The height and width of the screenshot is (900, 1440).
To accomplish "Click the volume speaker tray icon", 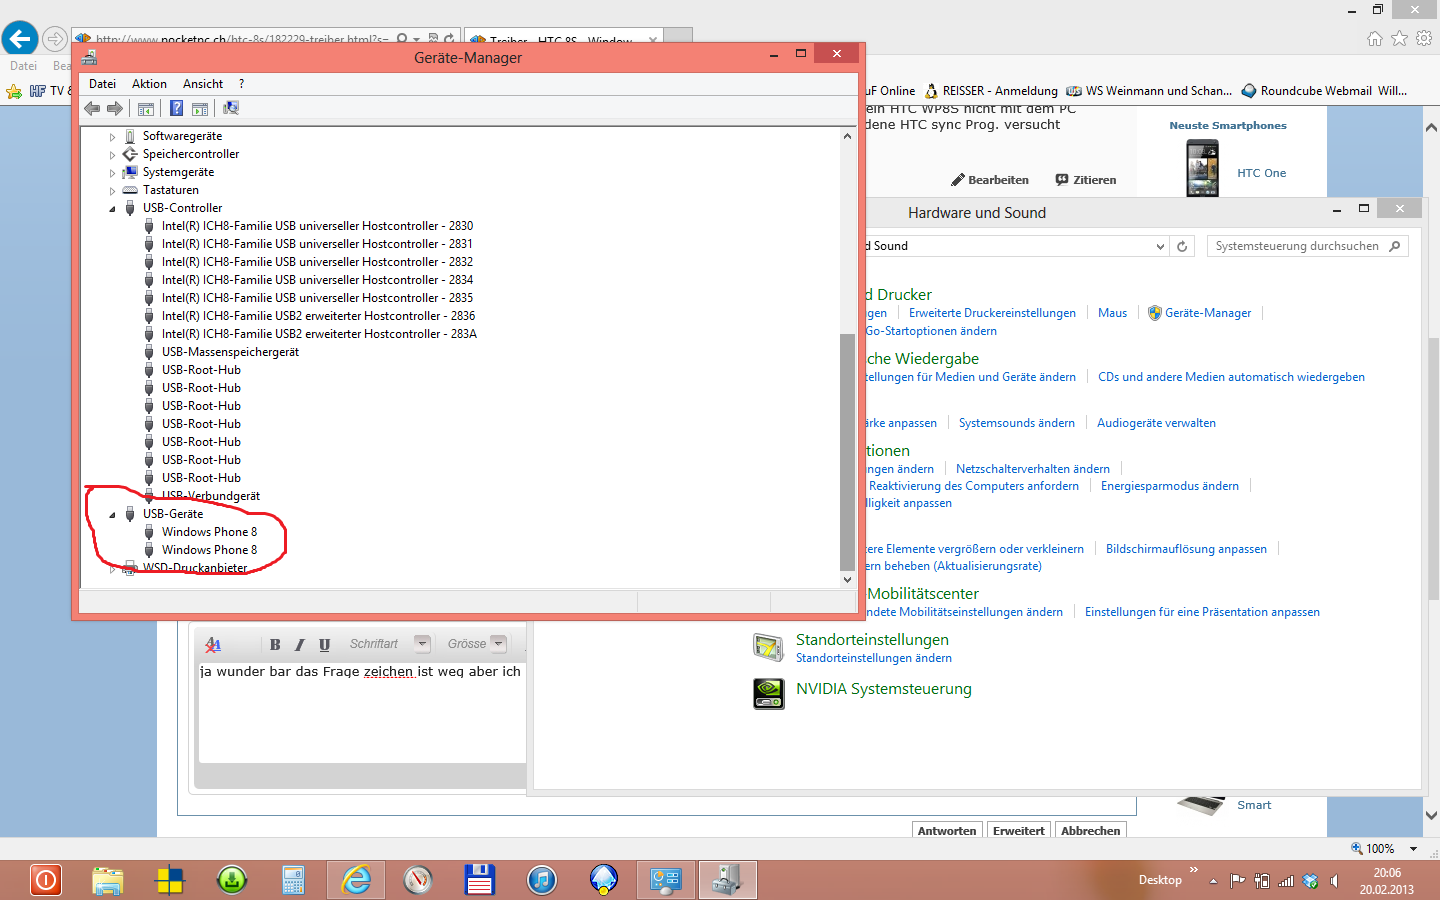I will click(x=1334, y=881).
